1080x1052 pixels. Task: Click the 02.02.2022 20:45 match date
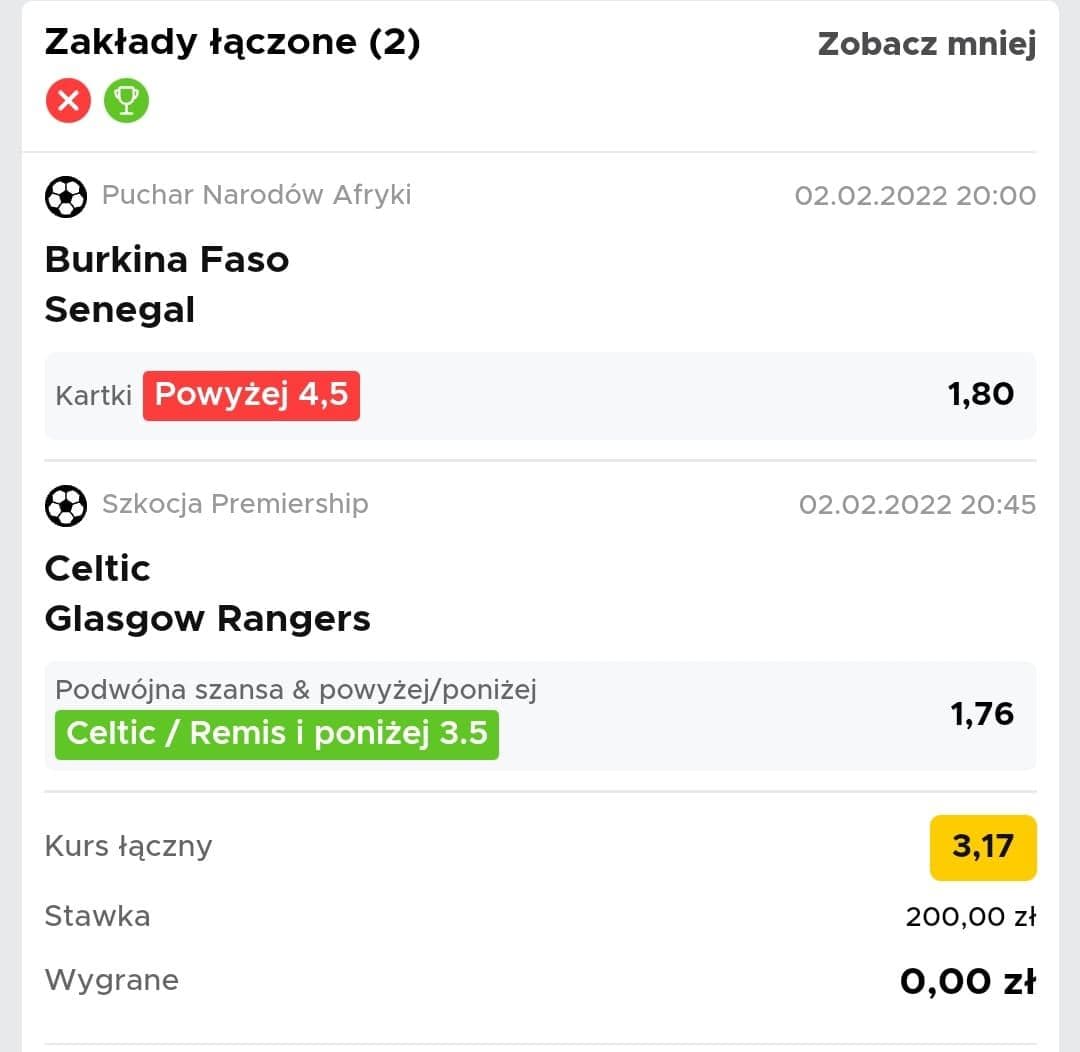917,505
